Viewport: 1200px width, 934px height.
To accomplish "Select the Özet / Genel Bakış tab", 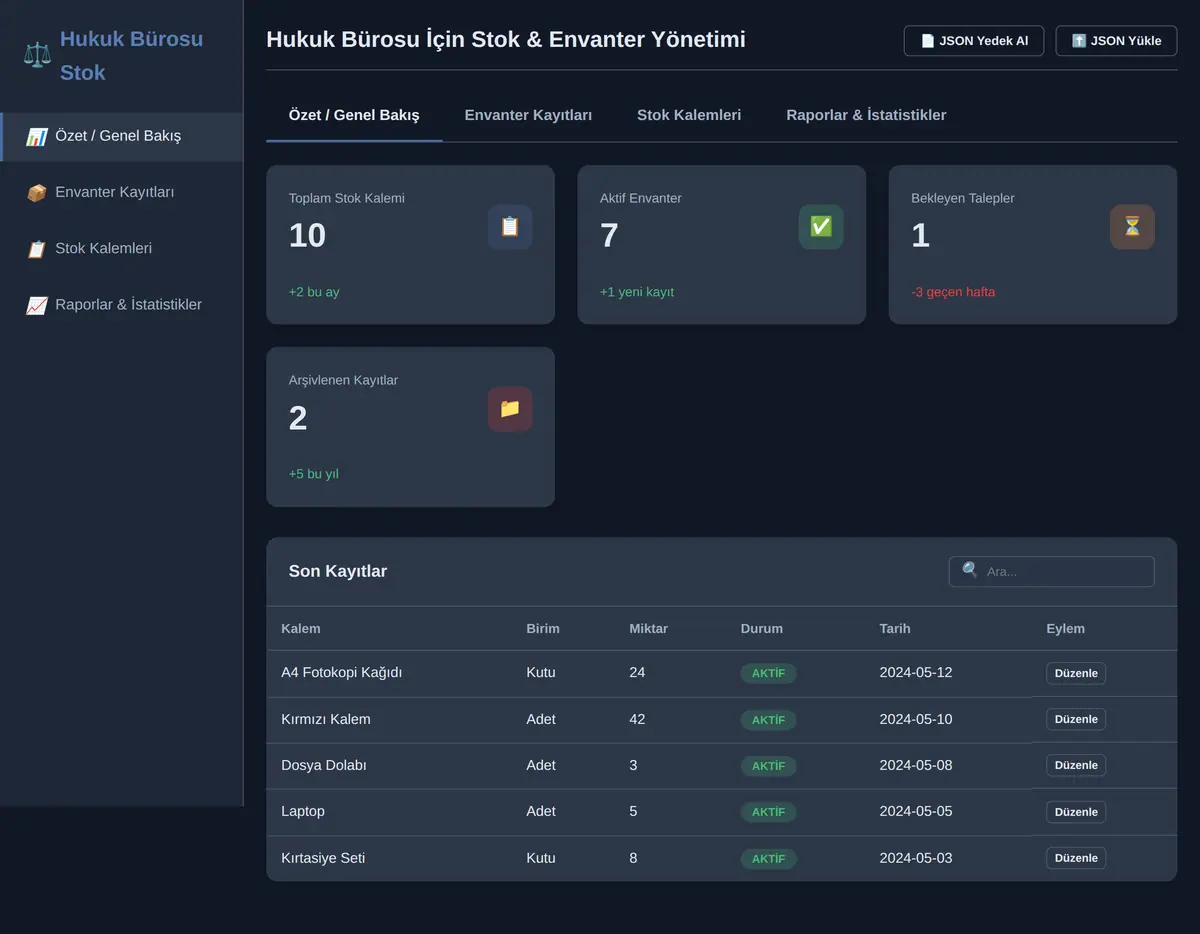I will coord(354,115).
